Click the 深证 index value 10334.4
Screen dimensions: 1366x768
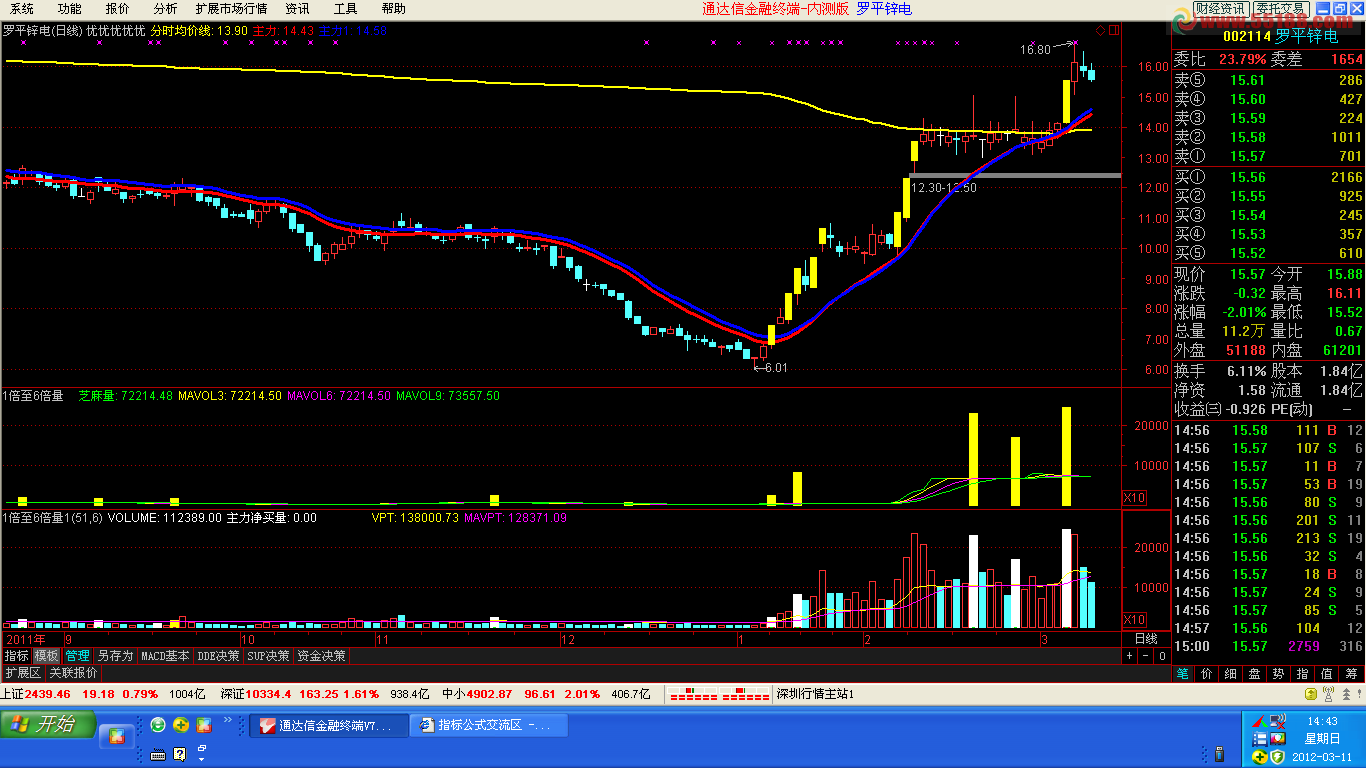[270, 694]
